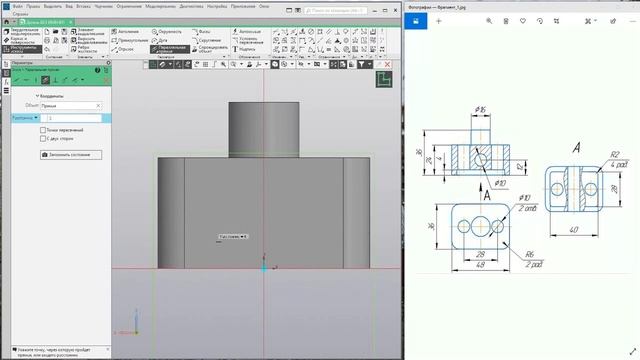Toggle Каркас и поверхности toolset
Viewport: 640px width, 360px height.
[21, 40]
